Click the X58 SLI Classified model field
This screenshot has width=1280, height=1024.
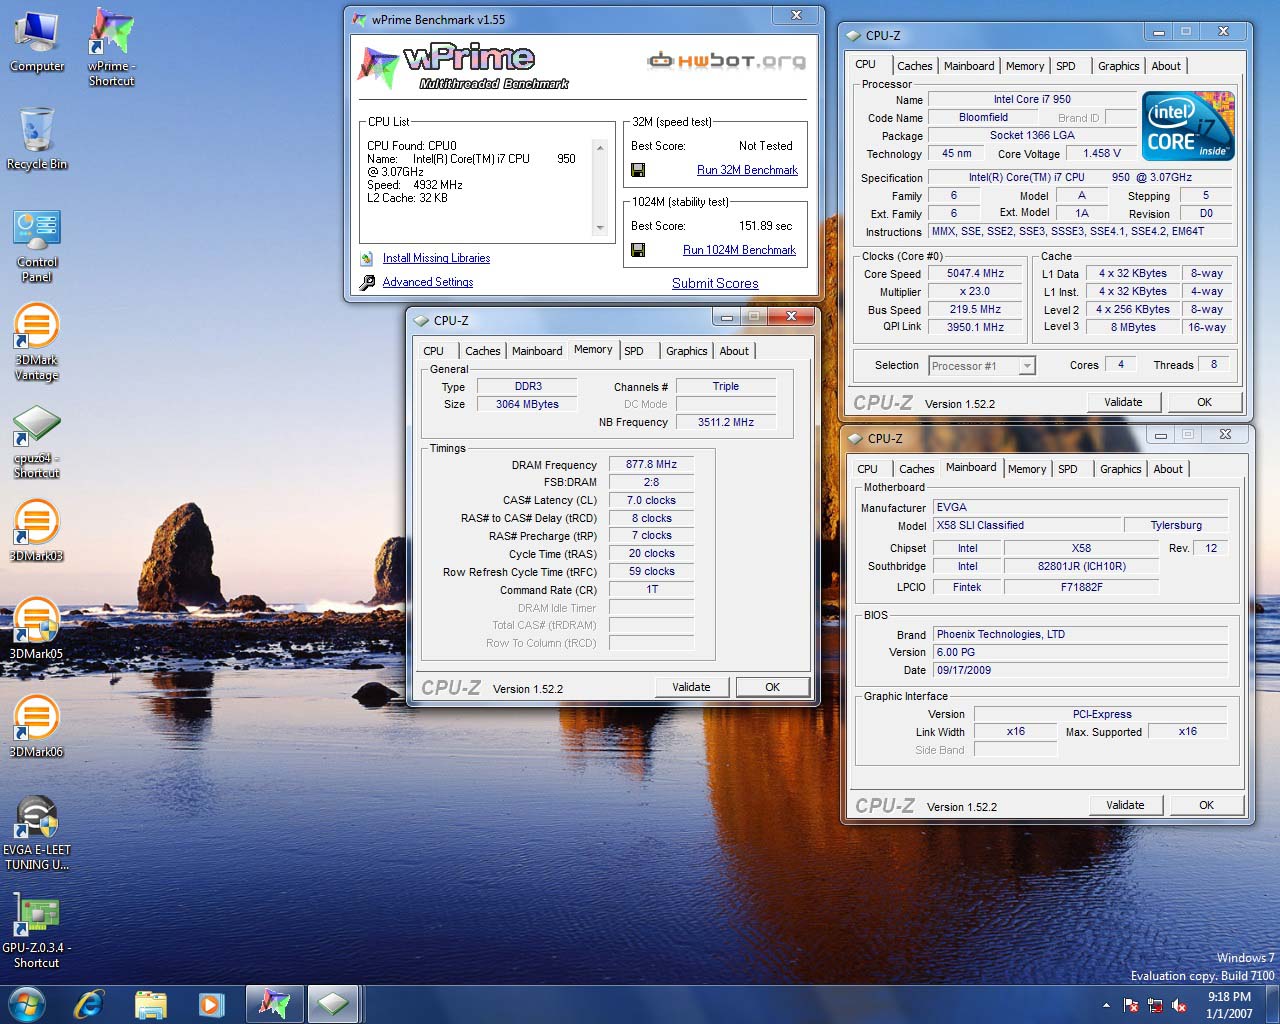point(1027,525)
